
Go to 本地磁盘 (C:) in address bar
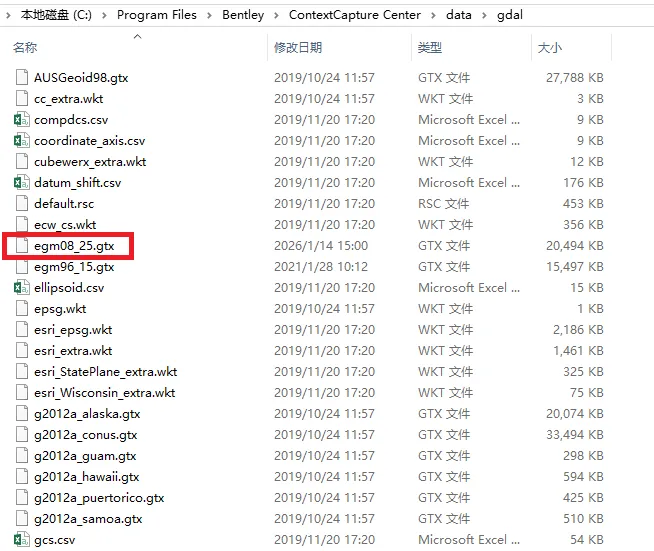click(x=56, y=15)
